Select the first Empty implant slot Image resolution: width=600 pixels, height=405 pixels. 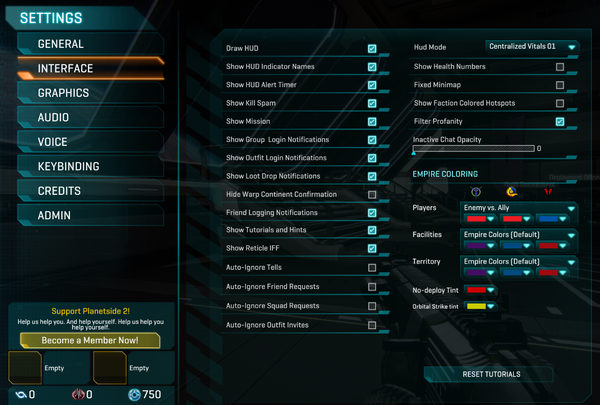25,367
